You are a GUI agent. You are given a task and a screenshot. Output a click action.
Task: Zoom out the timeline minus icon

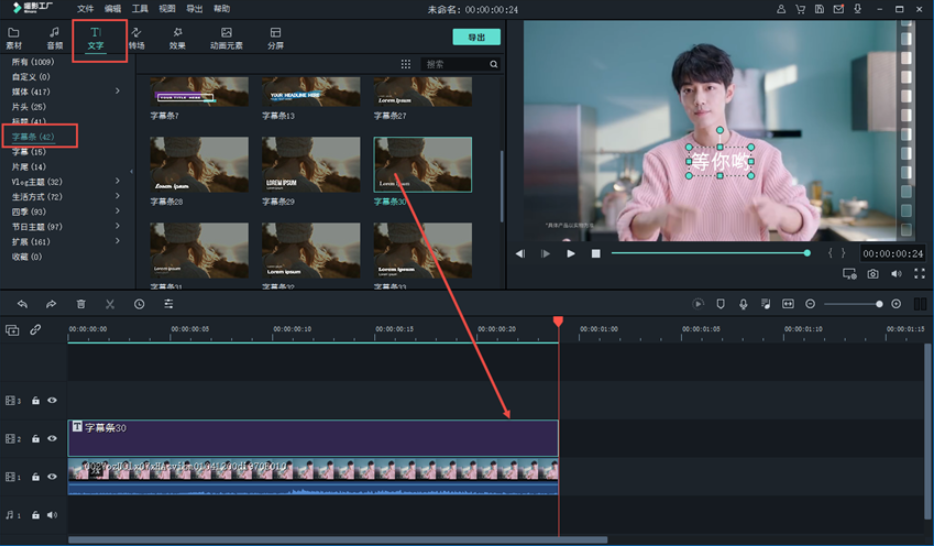(810, 304)
